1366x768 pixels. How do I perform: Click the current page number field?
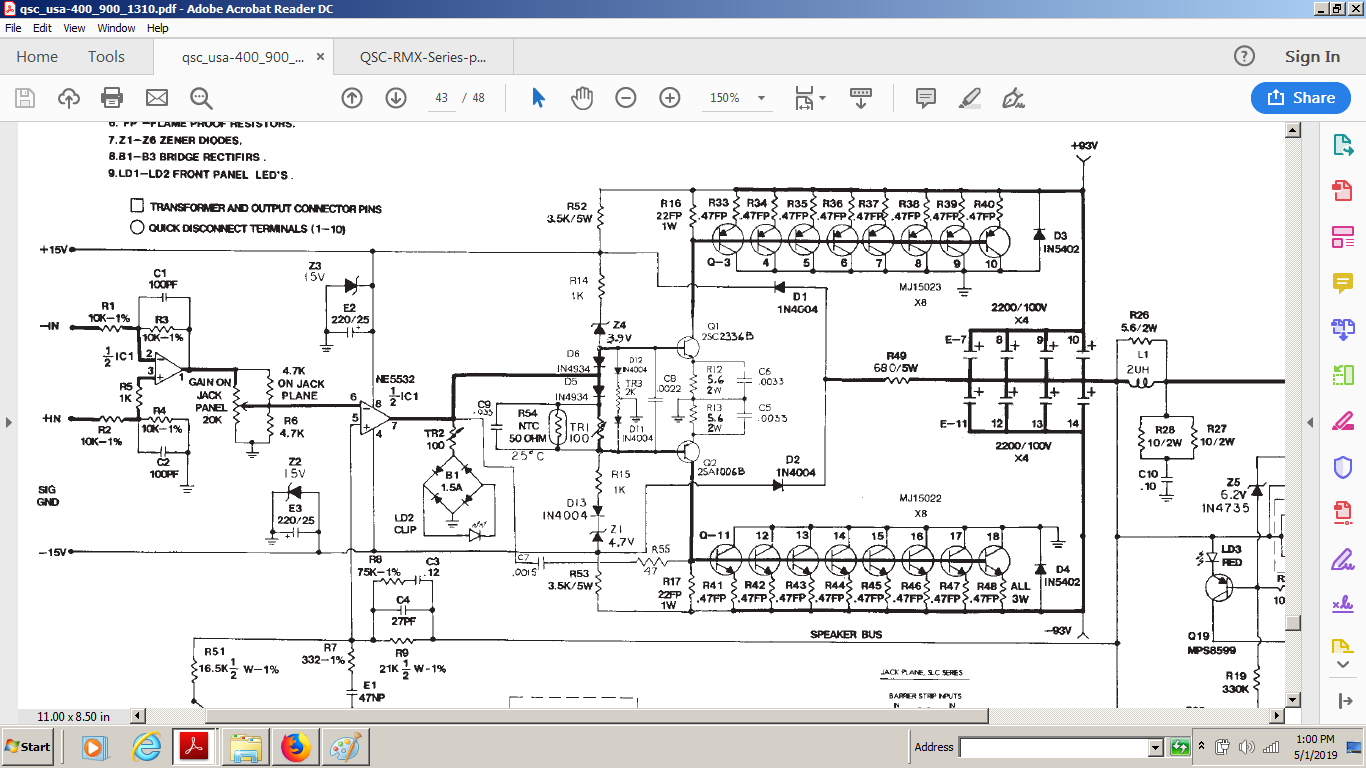pyautogui.click(x=441, y=98)
